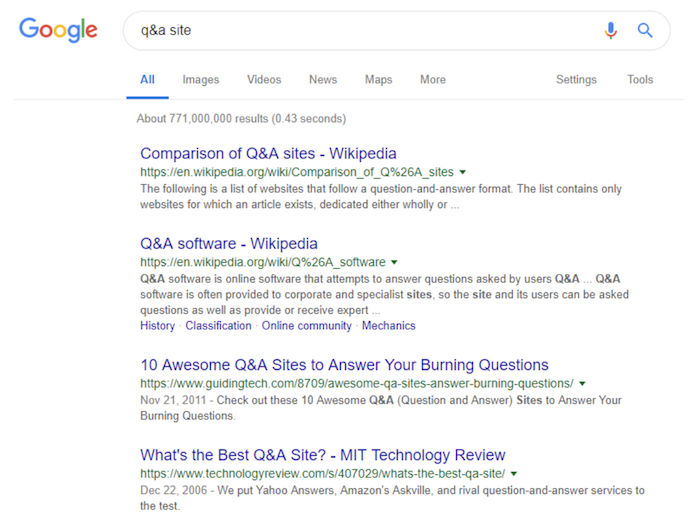Screen dimensions: 700x523
Task: Click the blue magnifying glass search icon
Action: click(x=645, y=30)
